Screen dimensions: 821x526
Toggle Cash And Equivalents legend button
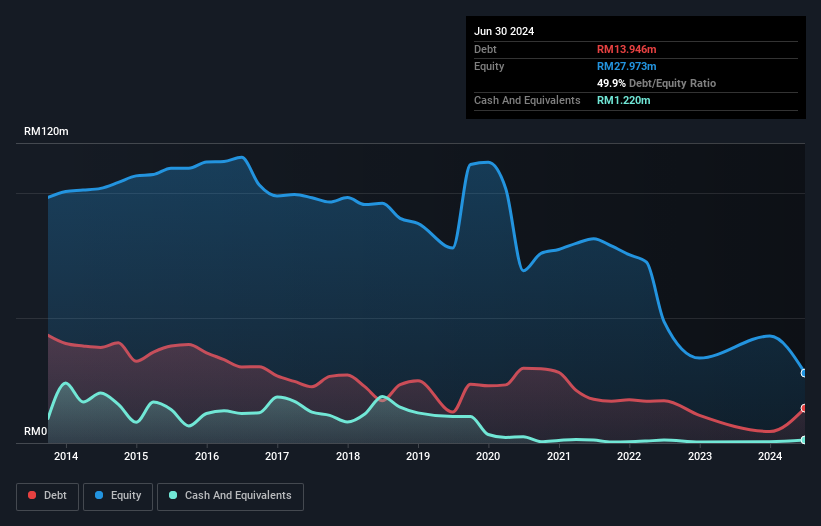coord(230,496)
